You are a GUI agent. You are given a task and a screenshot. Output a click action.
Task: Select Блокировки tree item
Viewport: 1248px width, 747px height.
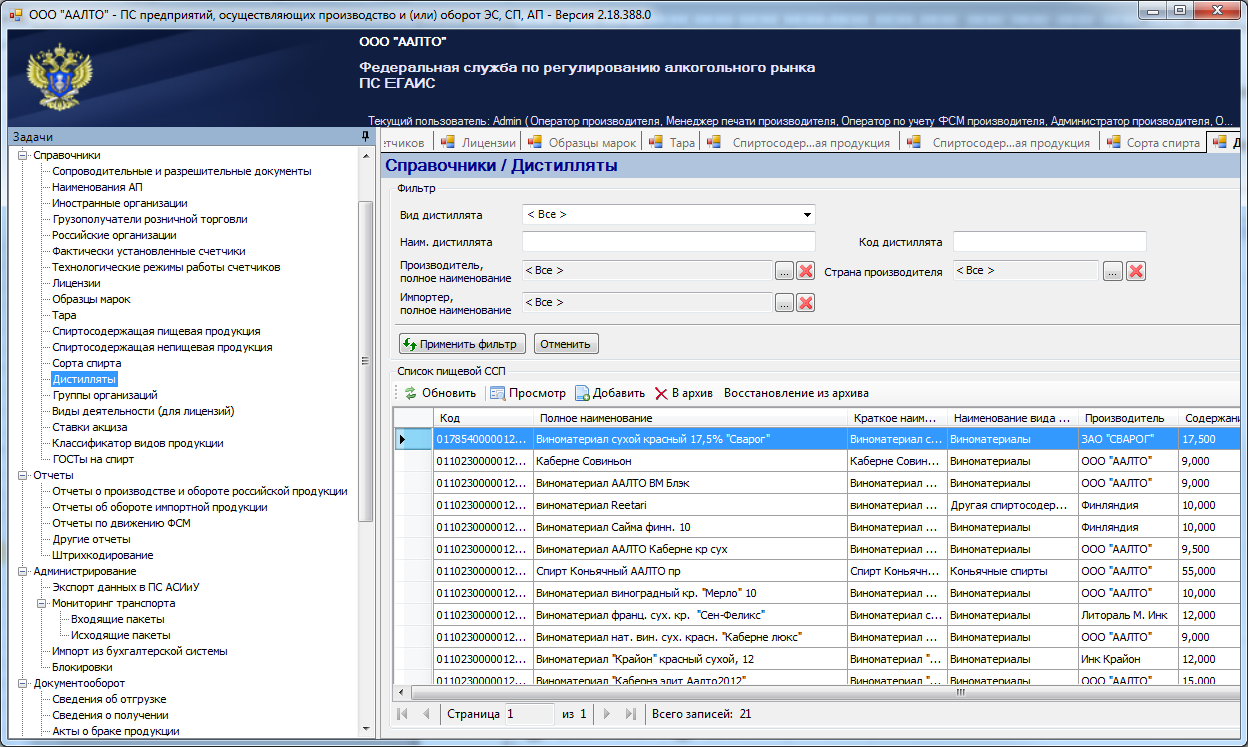82,667
